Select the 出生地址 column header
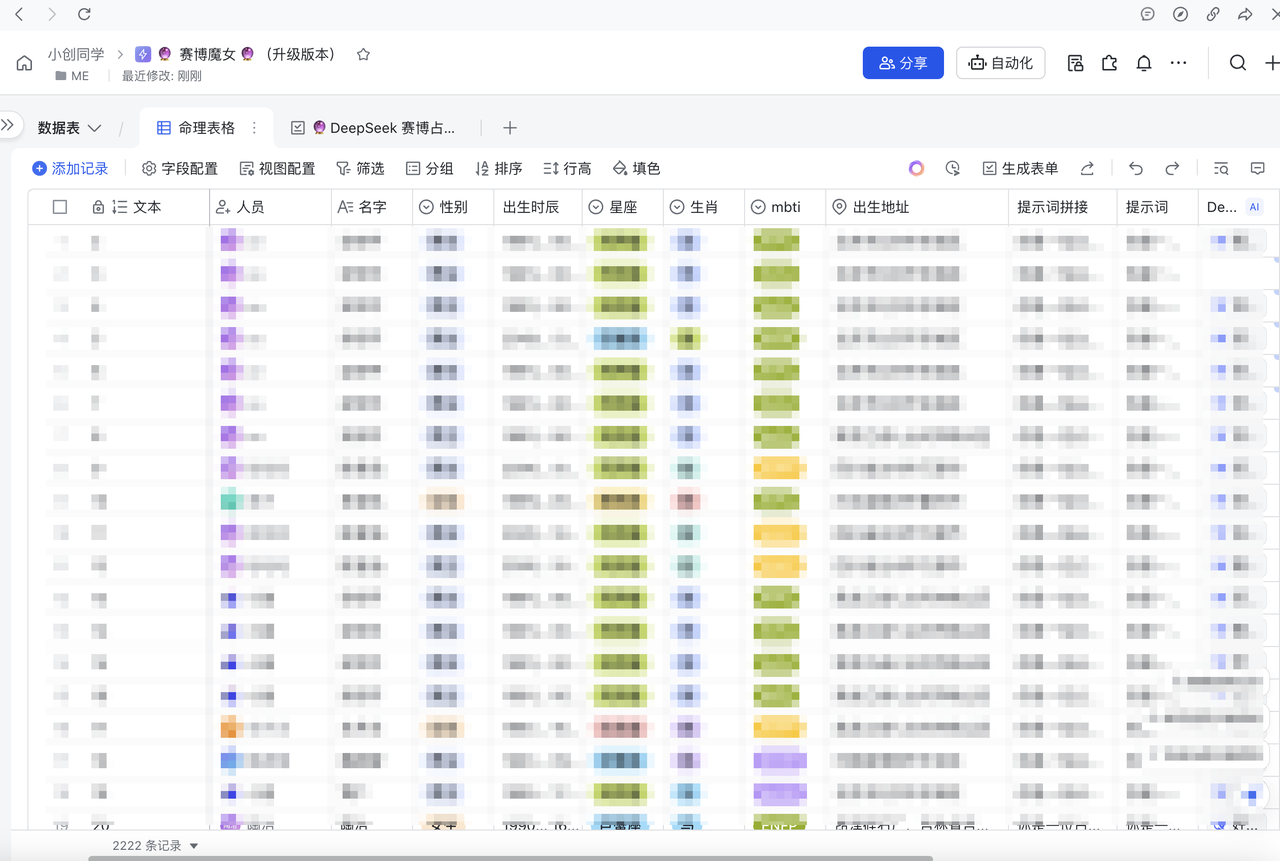The height and width of the screenshot is (861, 1280). point(918,207)
